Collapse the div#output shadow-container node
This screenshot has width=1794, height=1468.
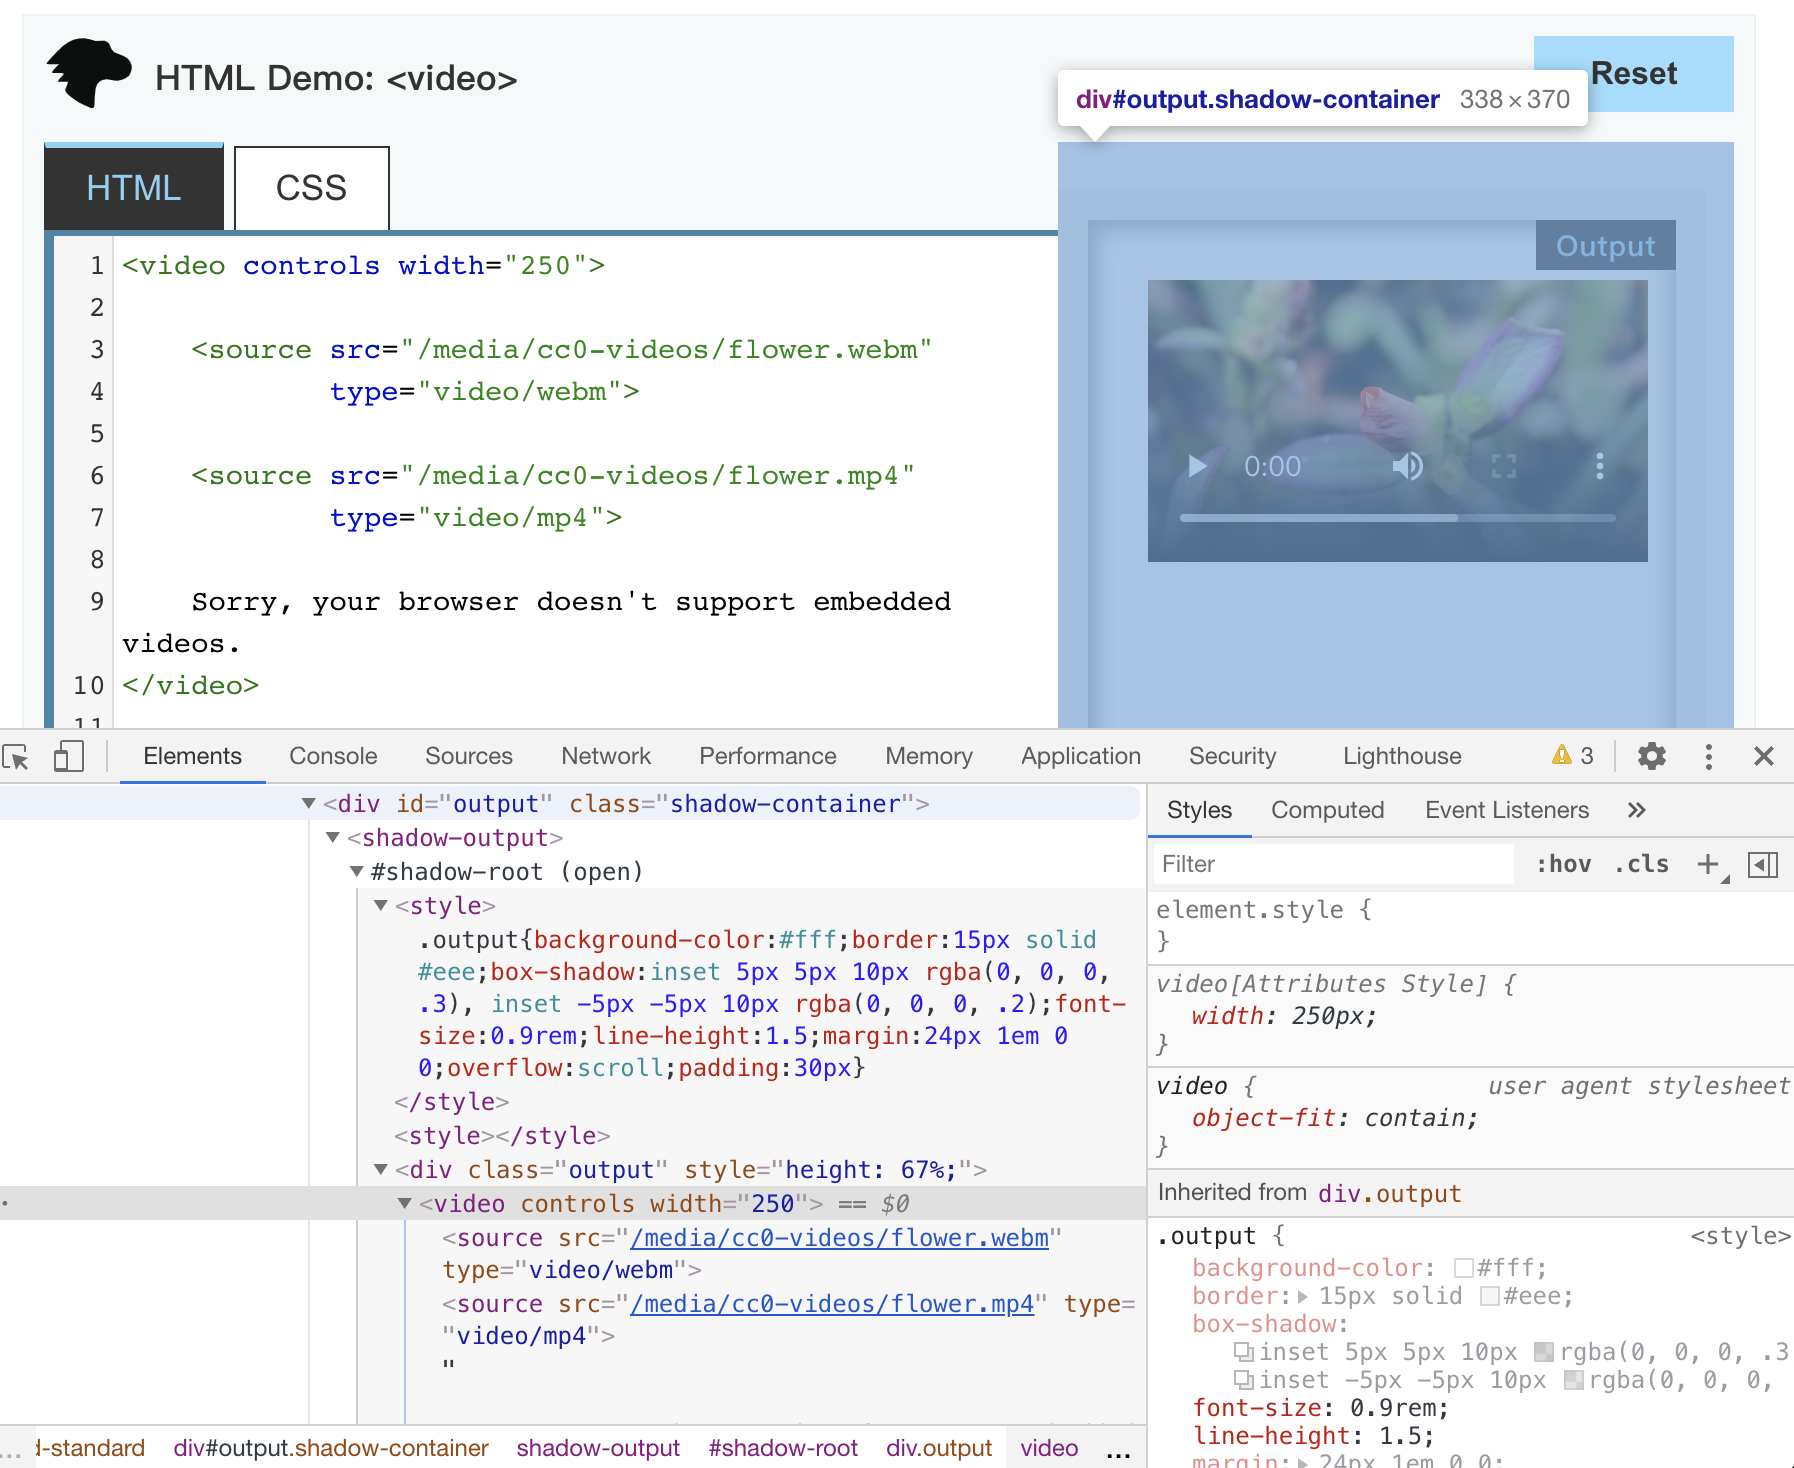309,804
